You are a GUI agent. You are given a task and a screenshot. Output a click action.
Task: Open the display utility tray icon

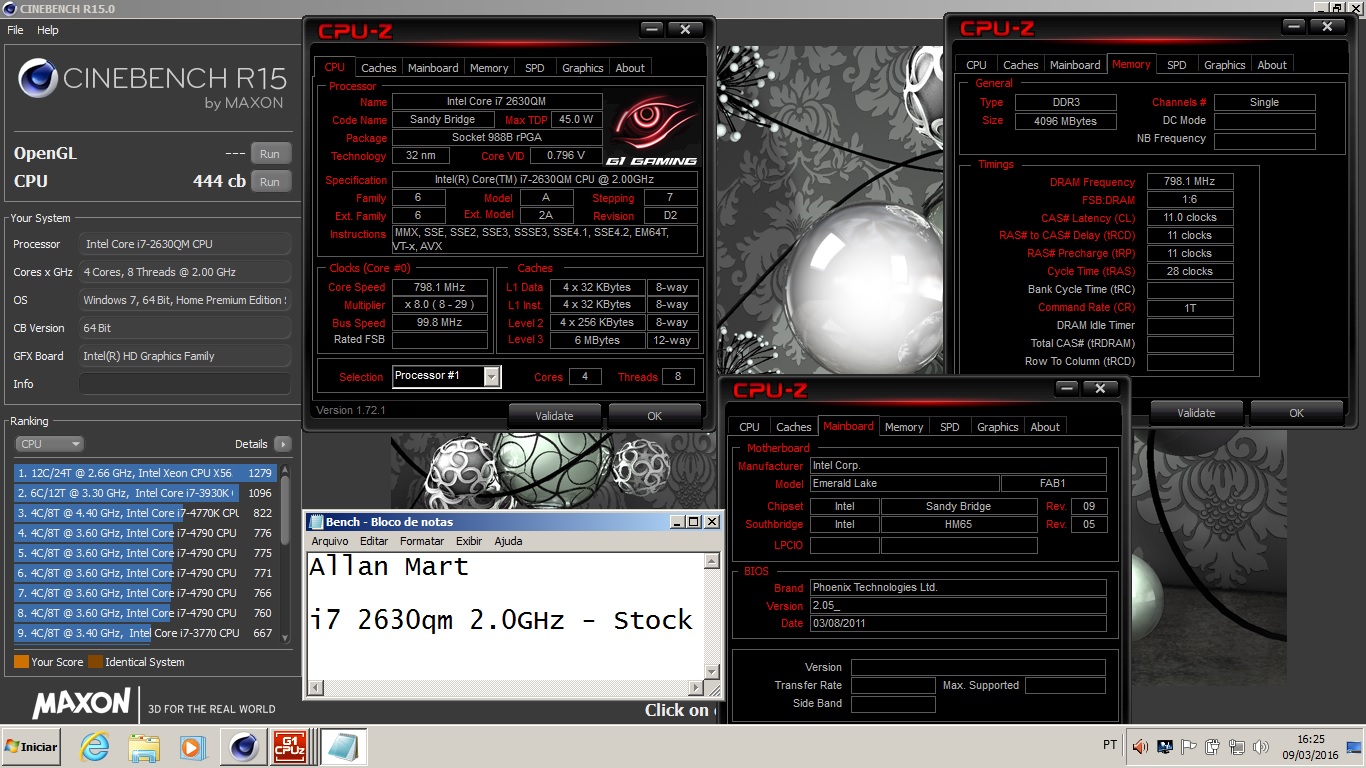click(1164, 746)
